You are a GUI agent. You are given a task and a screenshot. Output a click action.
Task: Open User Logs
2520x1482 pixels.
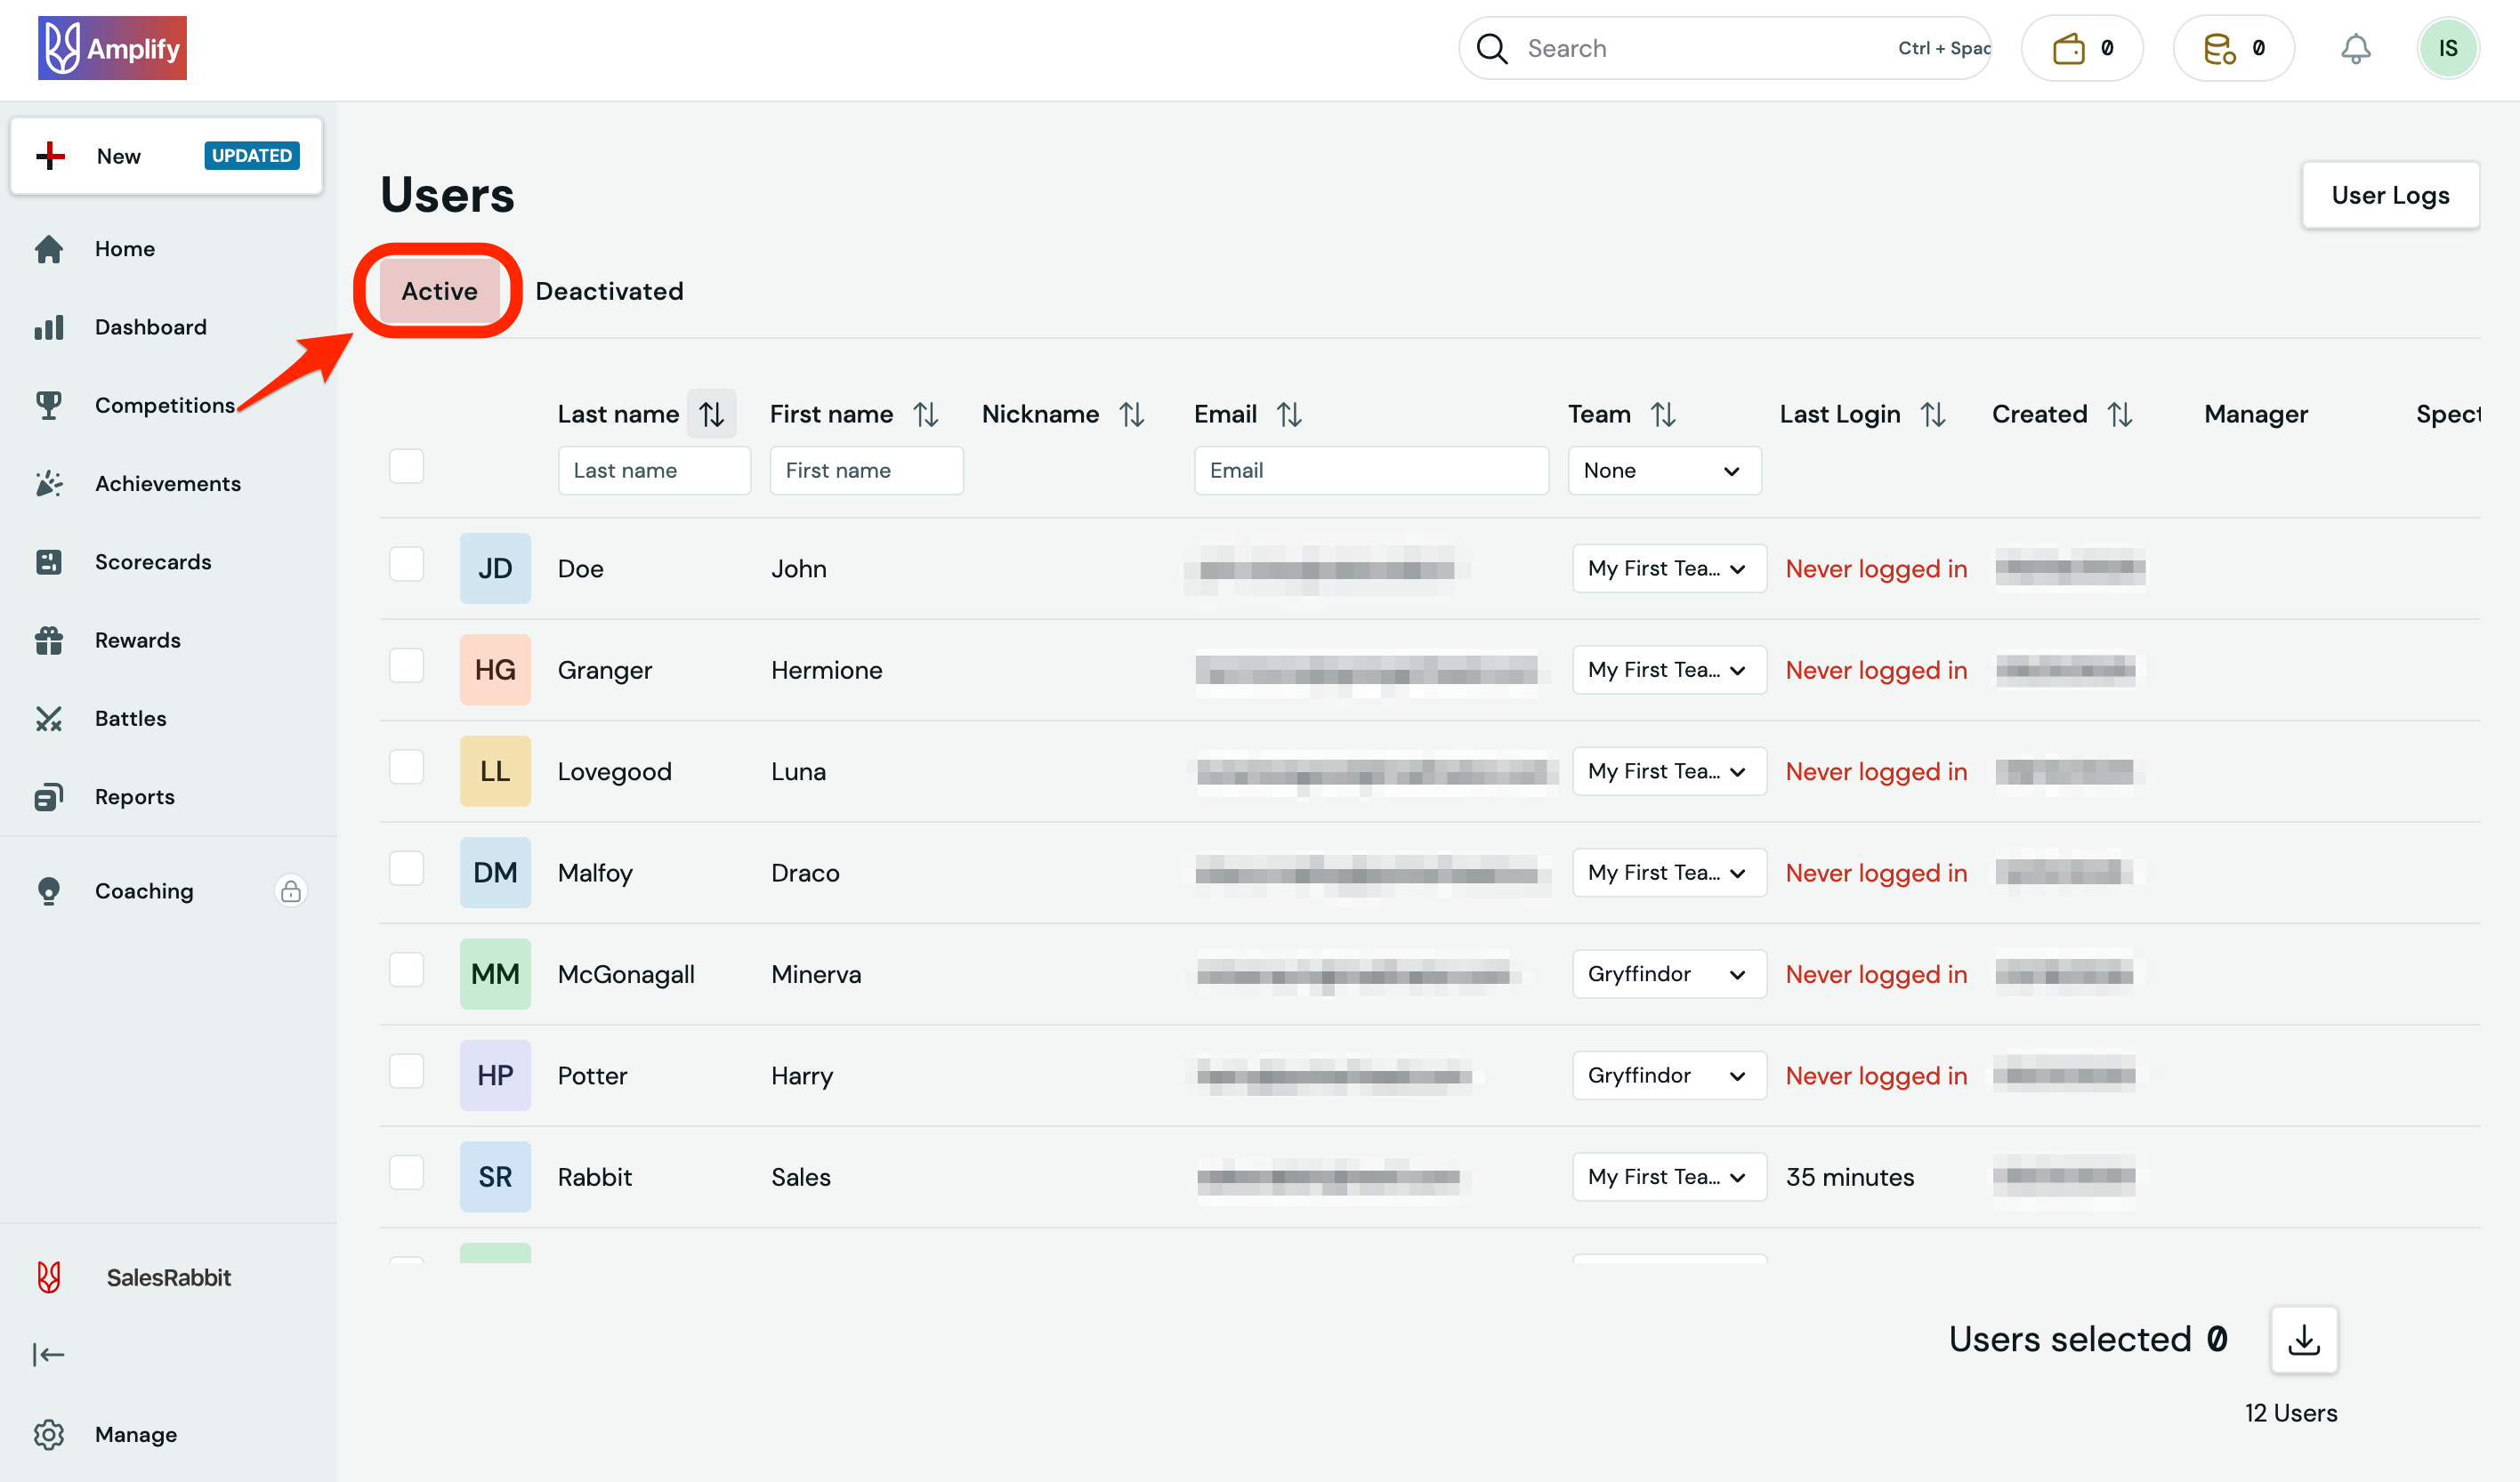click(x=2389, y=195)
